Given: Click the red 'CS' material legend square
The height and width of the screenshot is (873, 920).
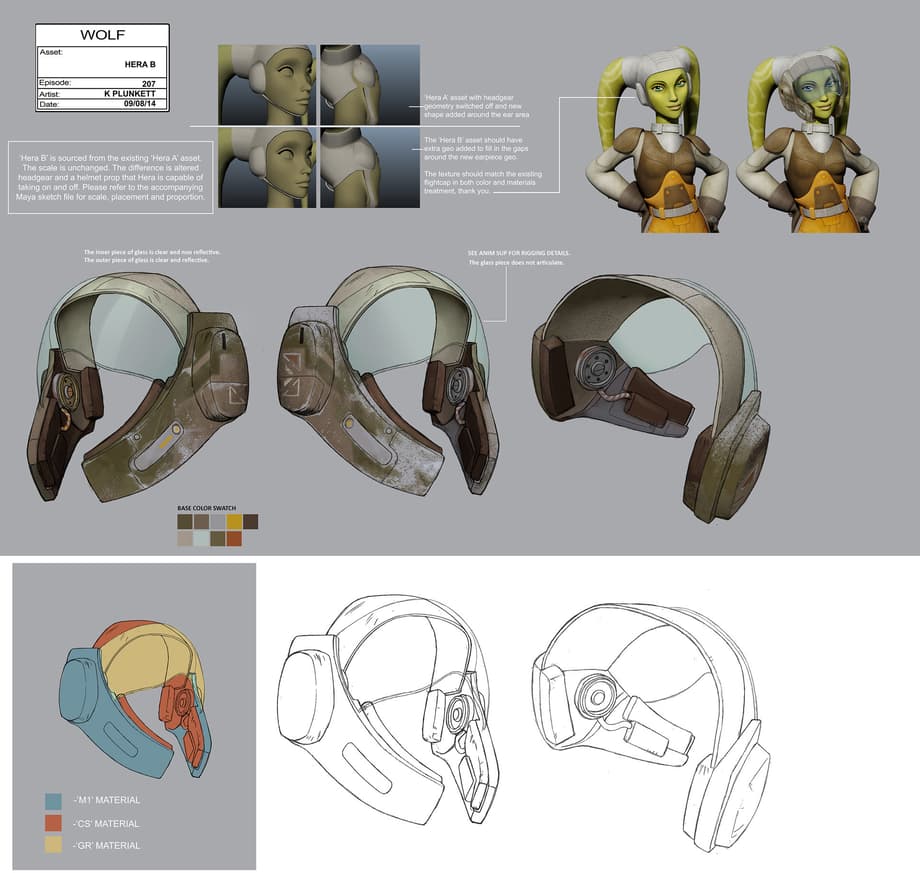Looking at the screenshot, I should click(53, 823).
